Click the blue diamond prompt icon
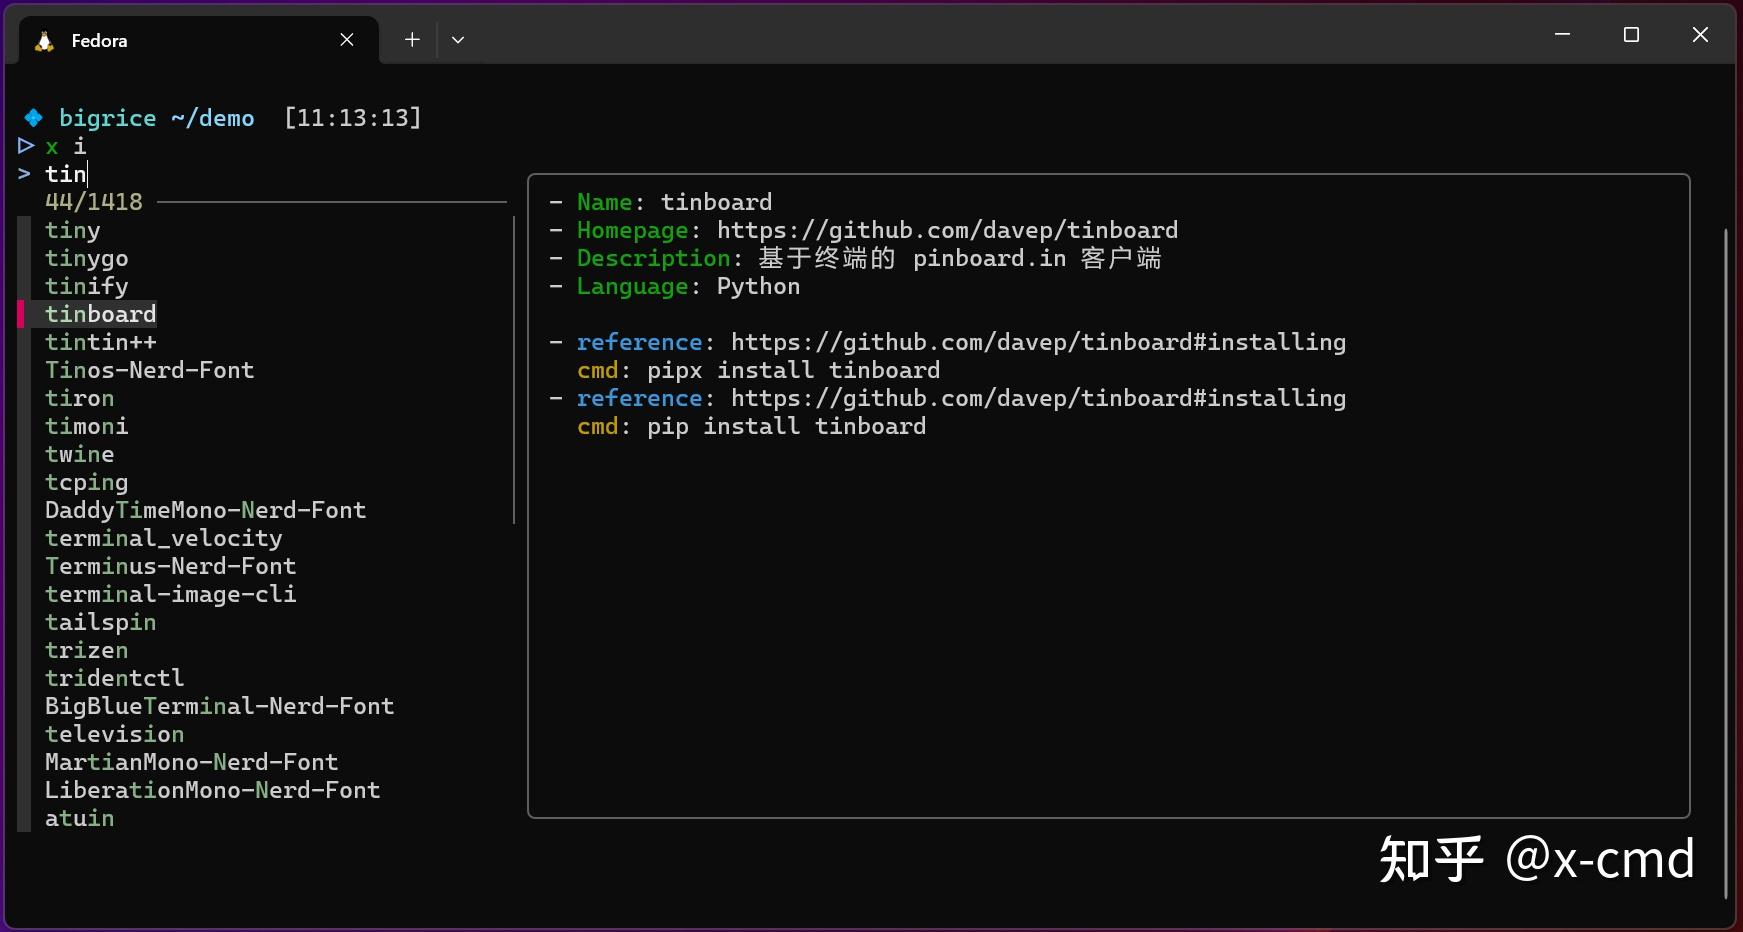1743x932 pixels. pos(32,117)
